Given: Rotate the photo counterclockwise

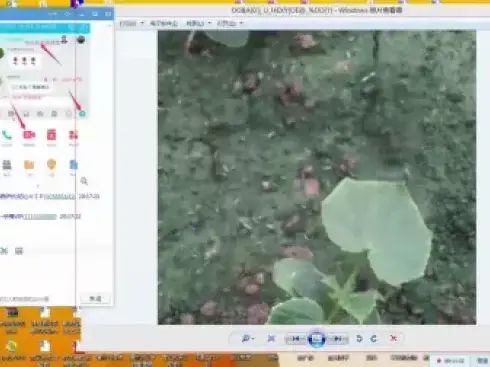Looking at the screenshot, I should coord(359,339).
